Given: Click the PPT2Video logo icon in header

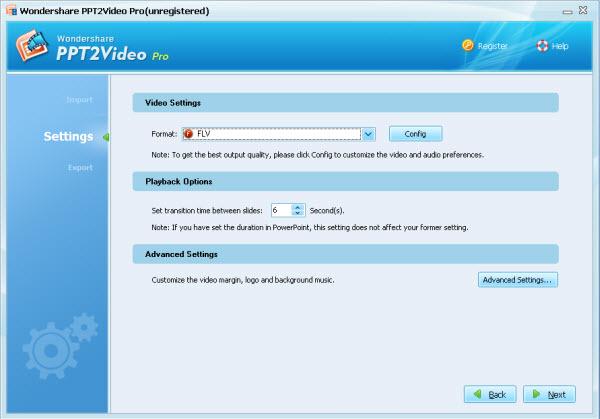Looking at the screenshot, I should pyautogui.click(x=32, y=46).
